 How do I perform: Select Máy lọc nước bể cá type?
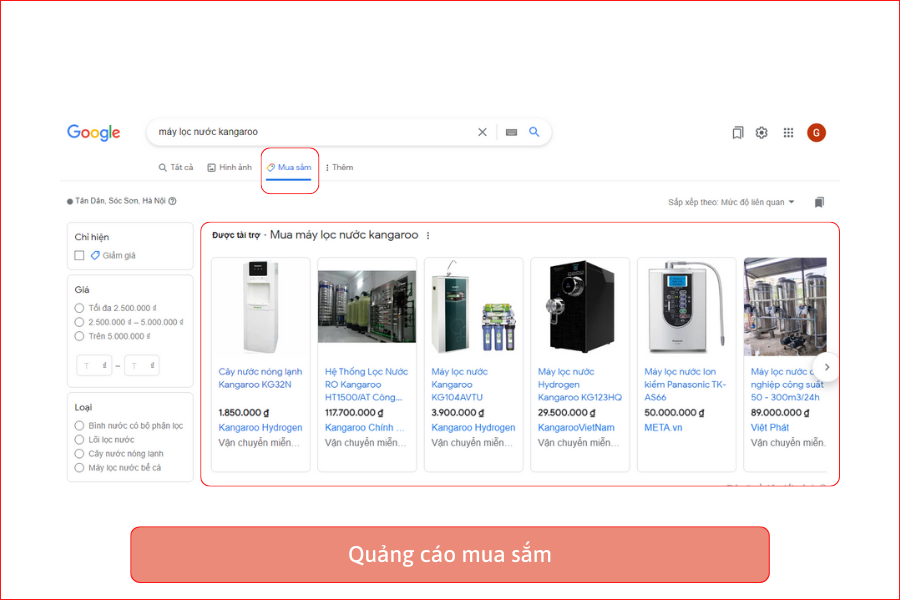(79, 468)
